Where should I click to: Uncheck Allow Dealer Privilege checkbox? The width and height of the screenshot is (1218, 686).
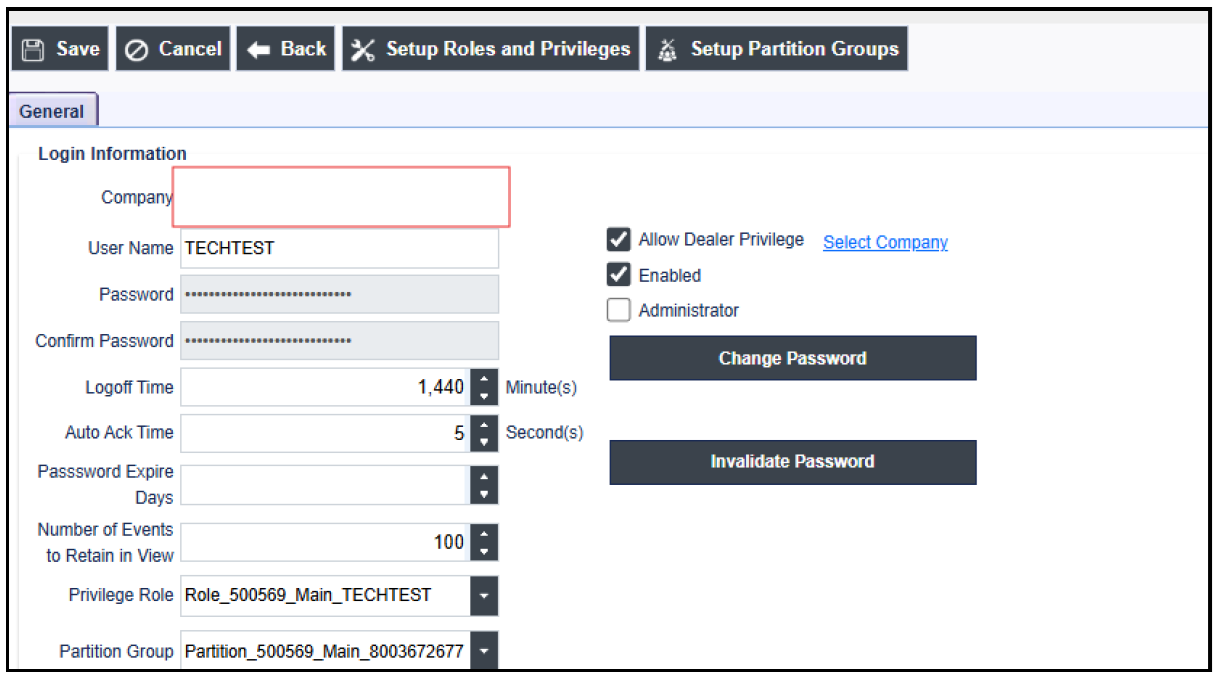click(x=619, y=240)
